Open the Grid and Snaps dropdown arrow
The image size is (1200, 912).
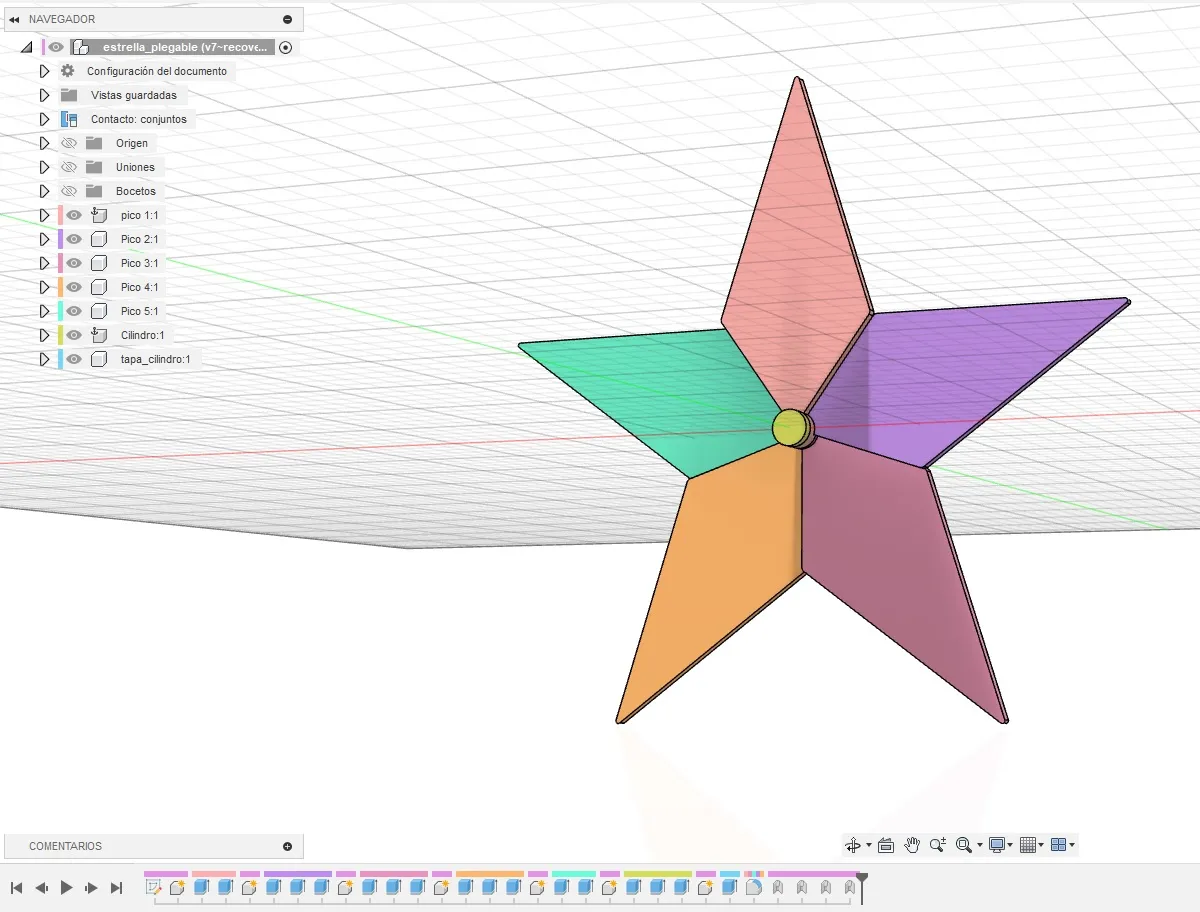[x=1041, y=845]
